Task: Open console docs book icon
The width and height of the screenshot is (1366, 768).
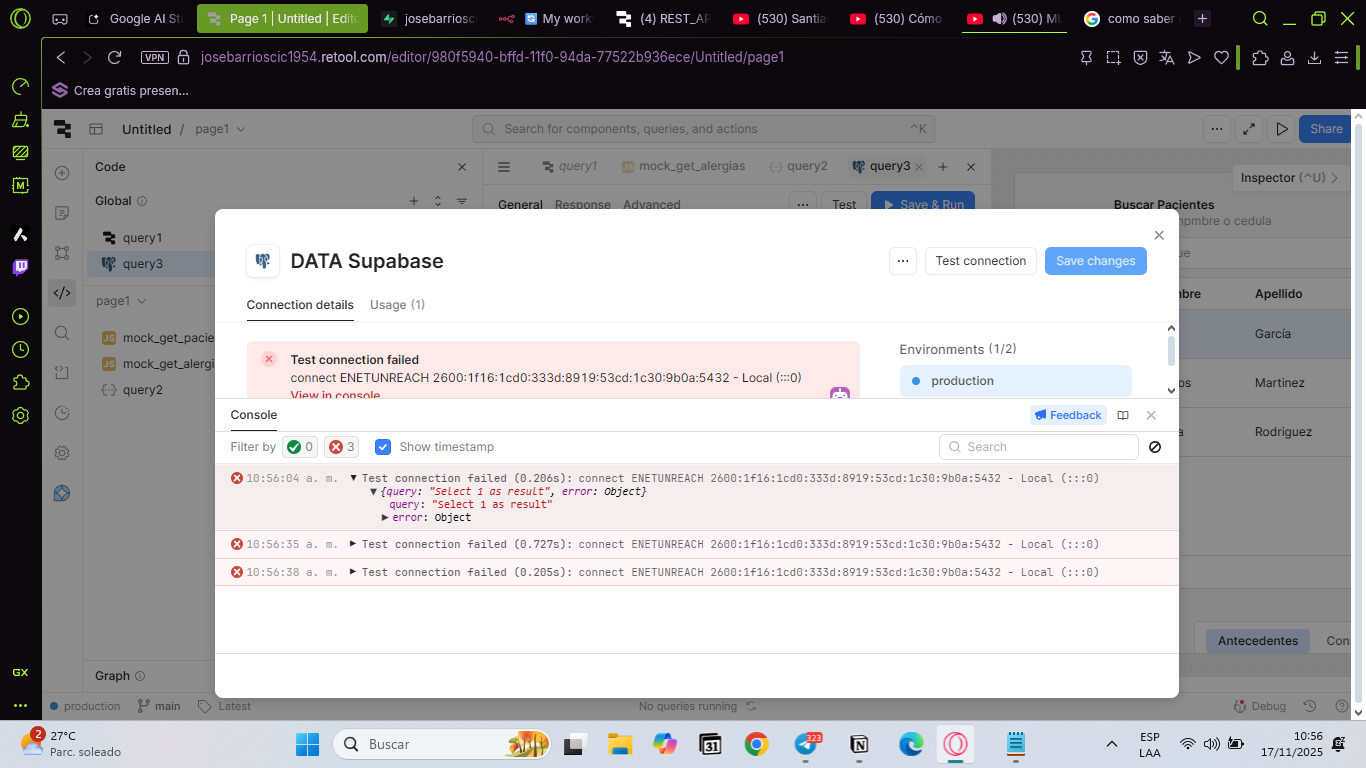Action: coord(1123,415)
